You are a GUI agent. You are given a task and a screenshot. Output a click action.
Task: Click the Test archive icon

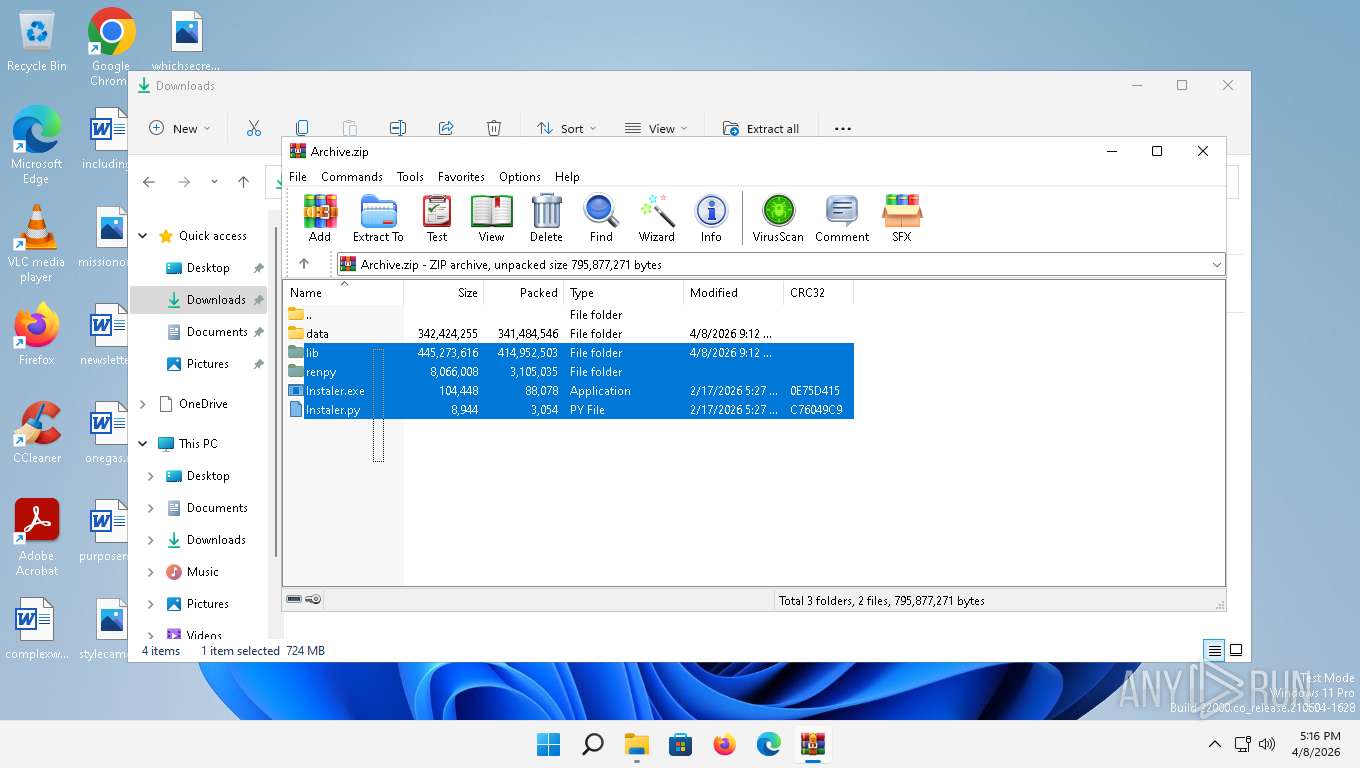coord(437,218)
